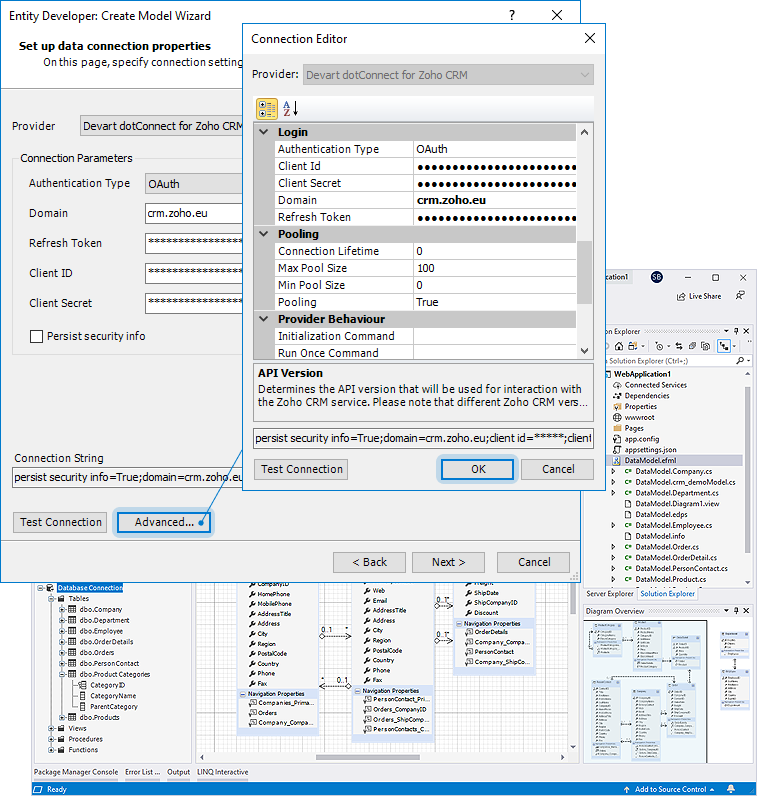Toggle file nesting icon in Solution Explorer

click(723, 346)
